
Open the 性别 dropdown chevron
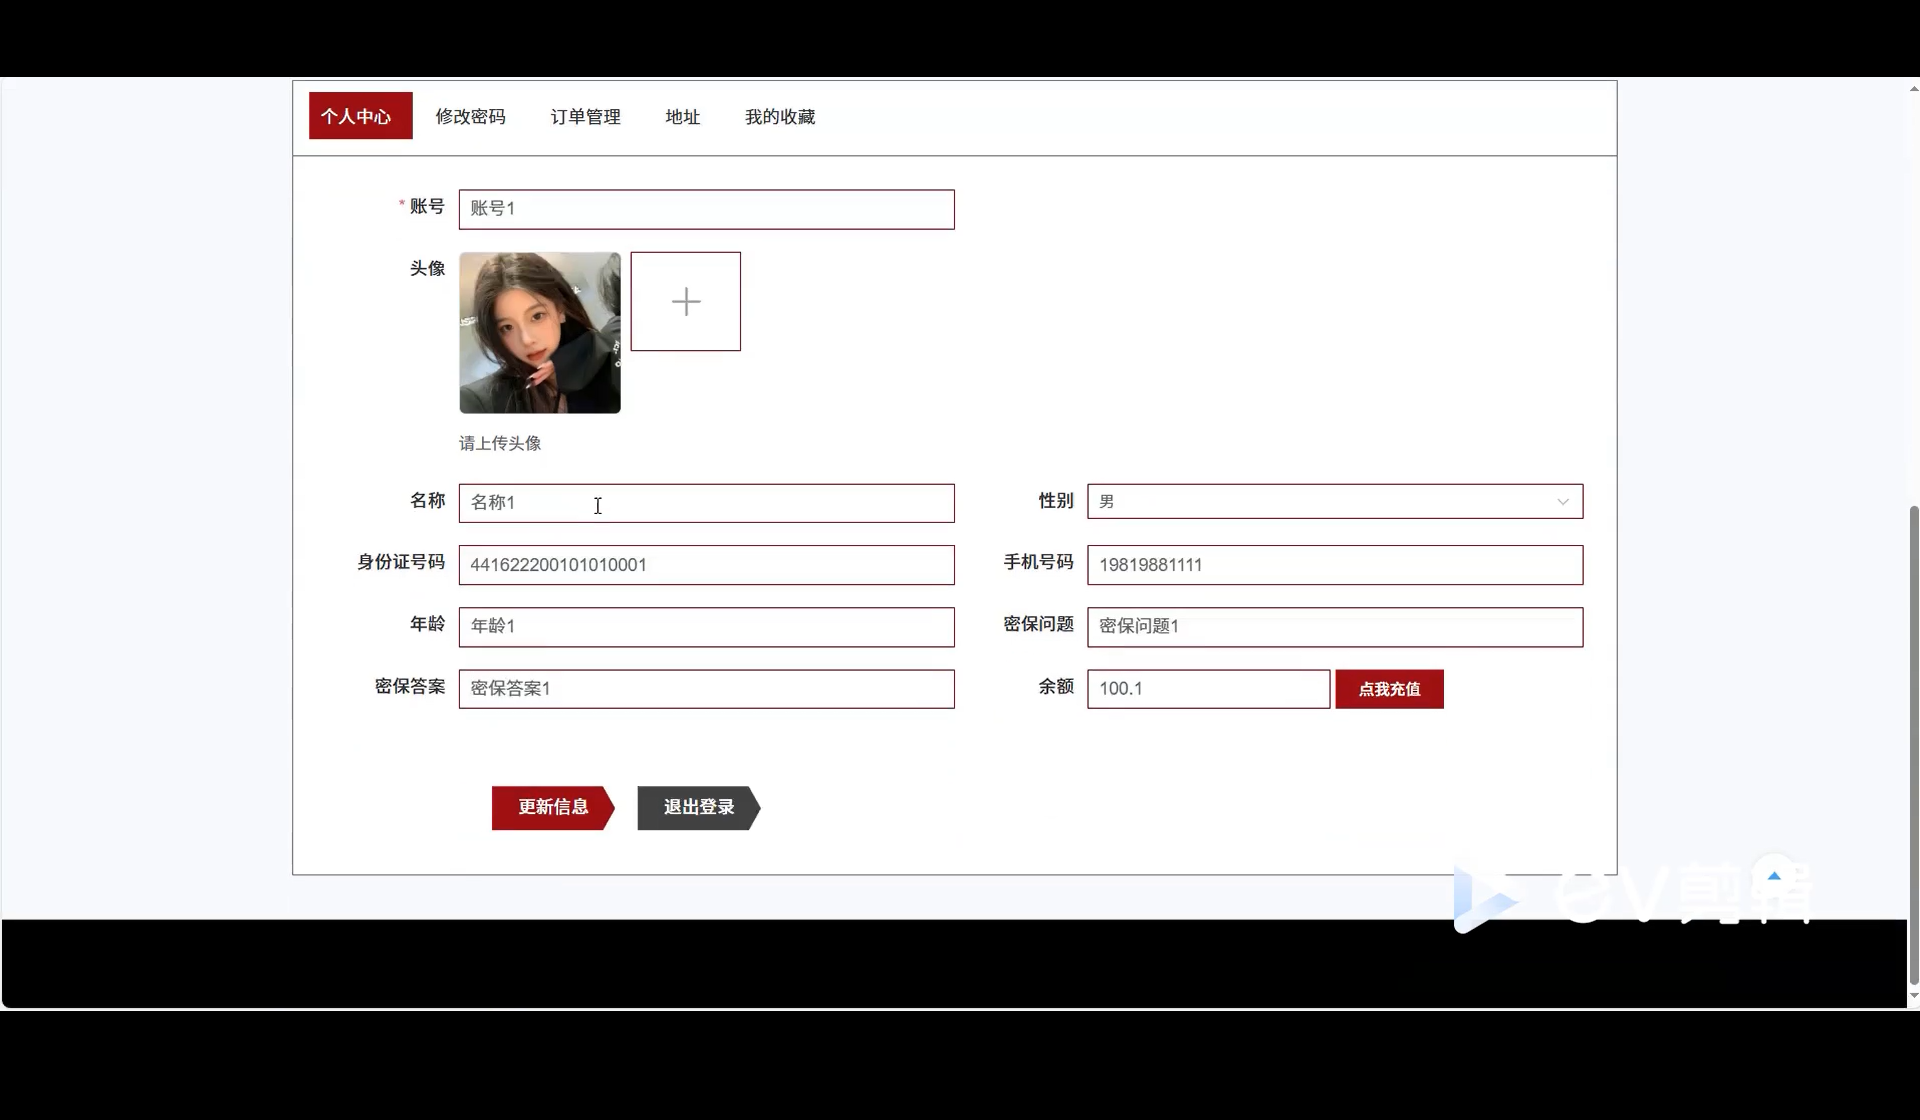coord(1562,502)
